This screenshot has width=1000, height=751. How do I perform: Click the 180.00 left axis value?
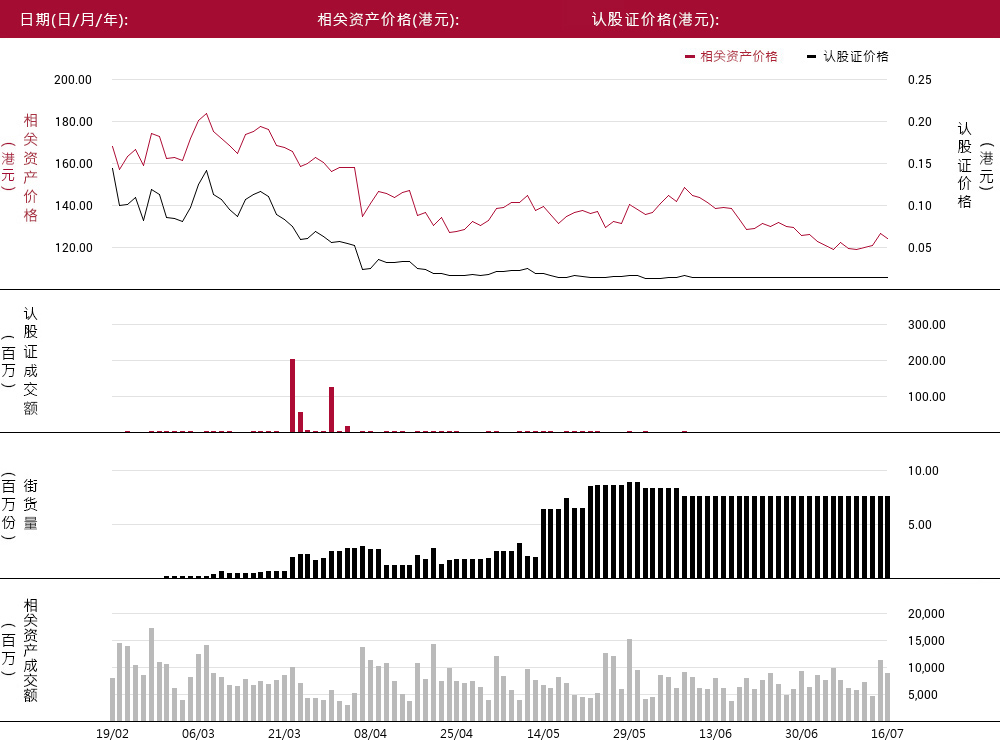pos(73,121)
